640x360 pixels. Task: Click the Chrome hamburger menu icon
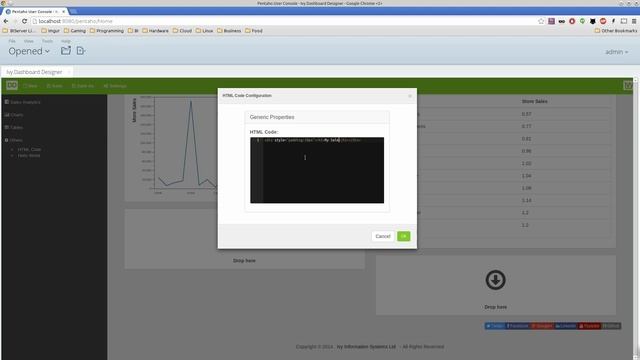[634, 21]
